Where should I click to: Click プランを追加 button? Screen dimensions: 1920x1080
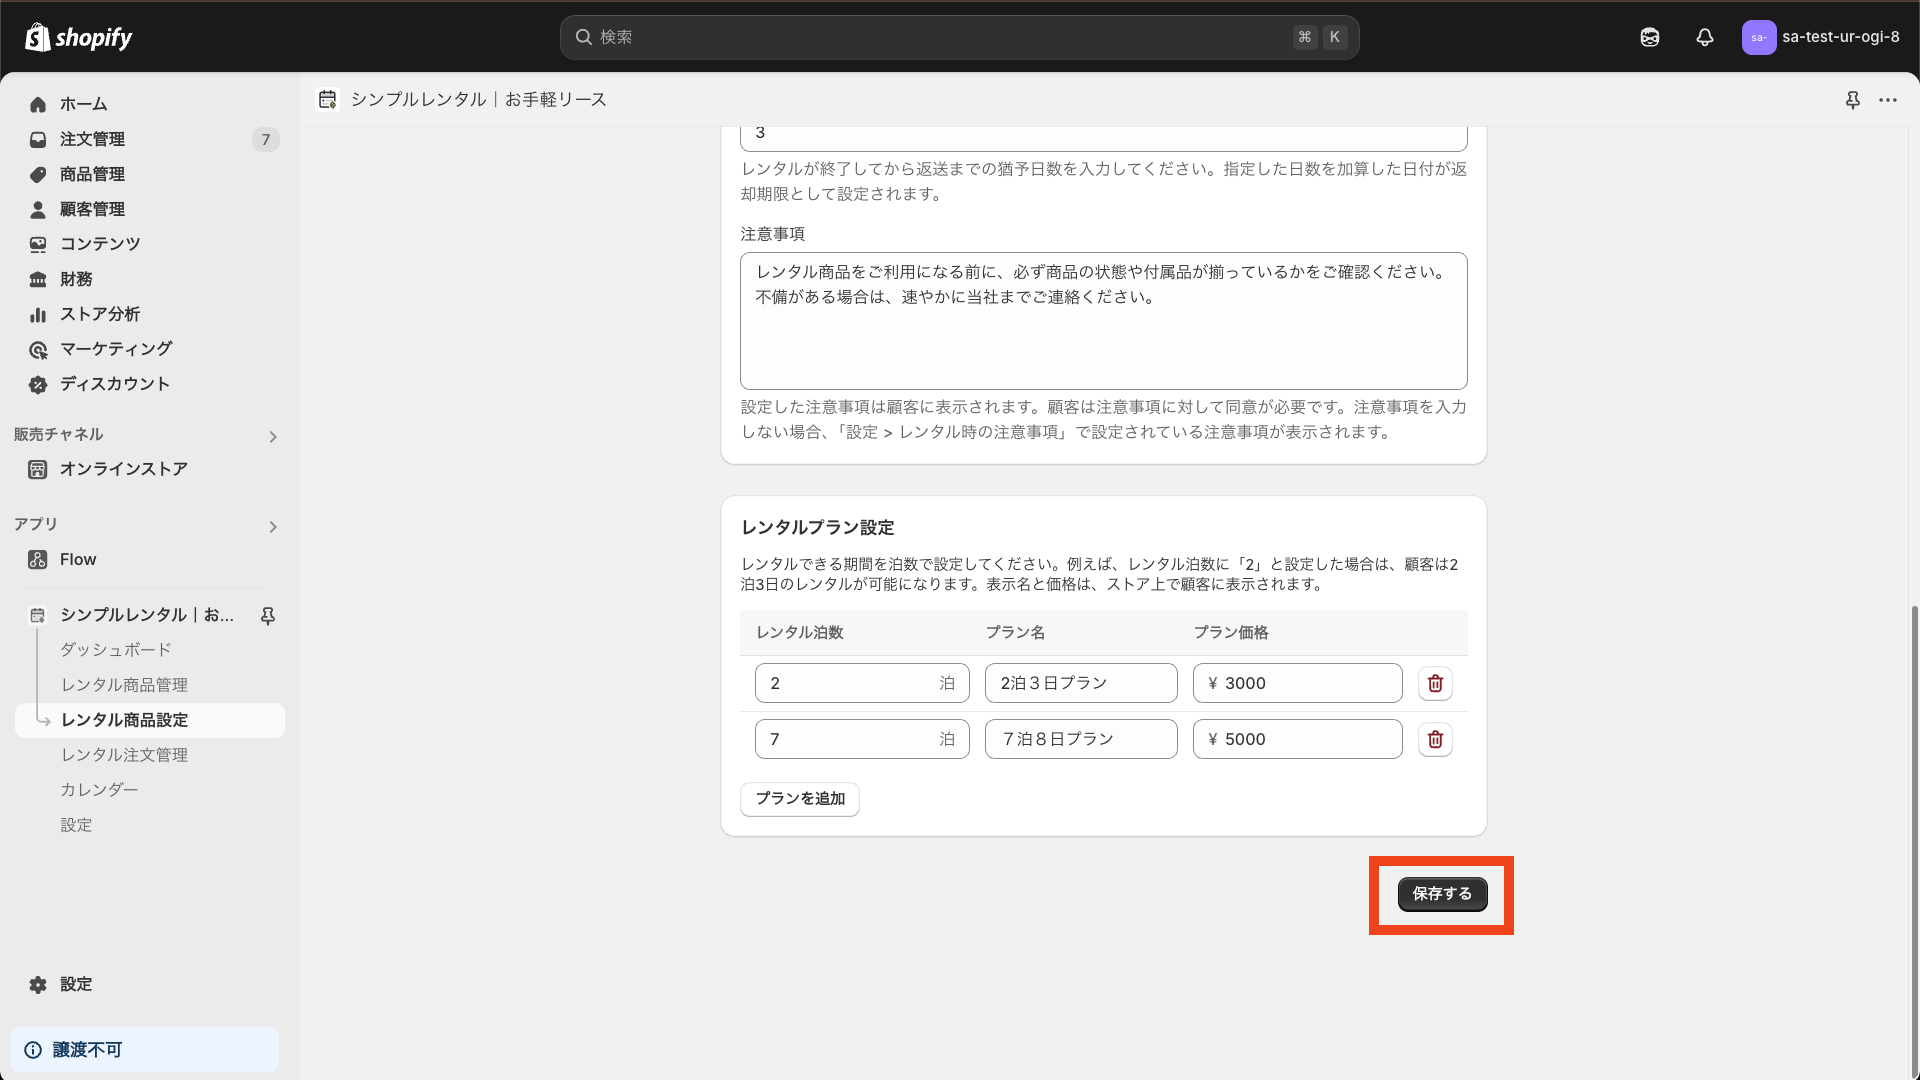[799, 799]
